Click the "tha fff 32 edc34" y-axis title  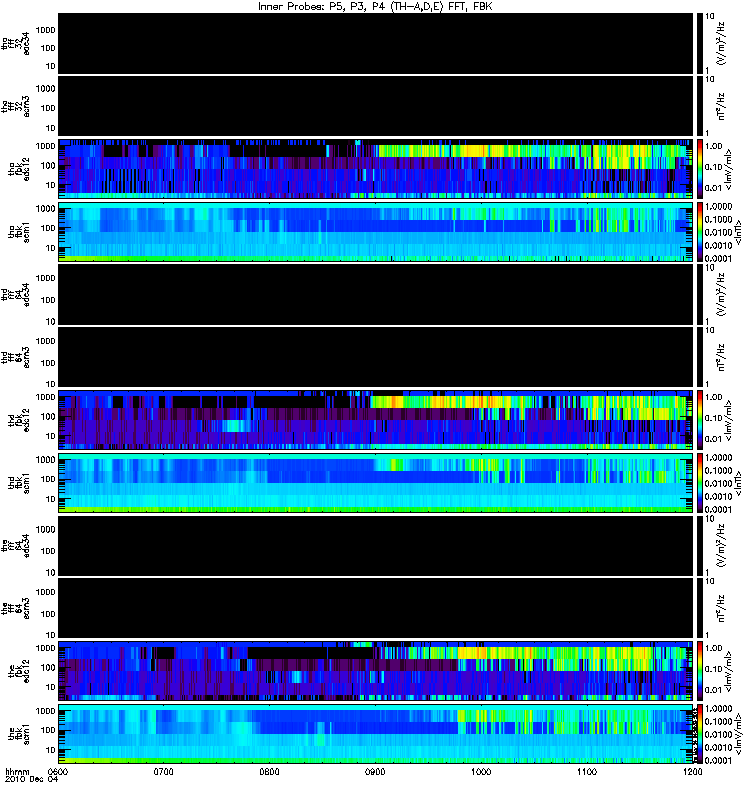coord(16,43)
